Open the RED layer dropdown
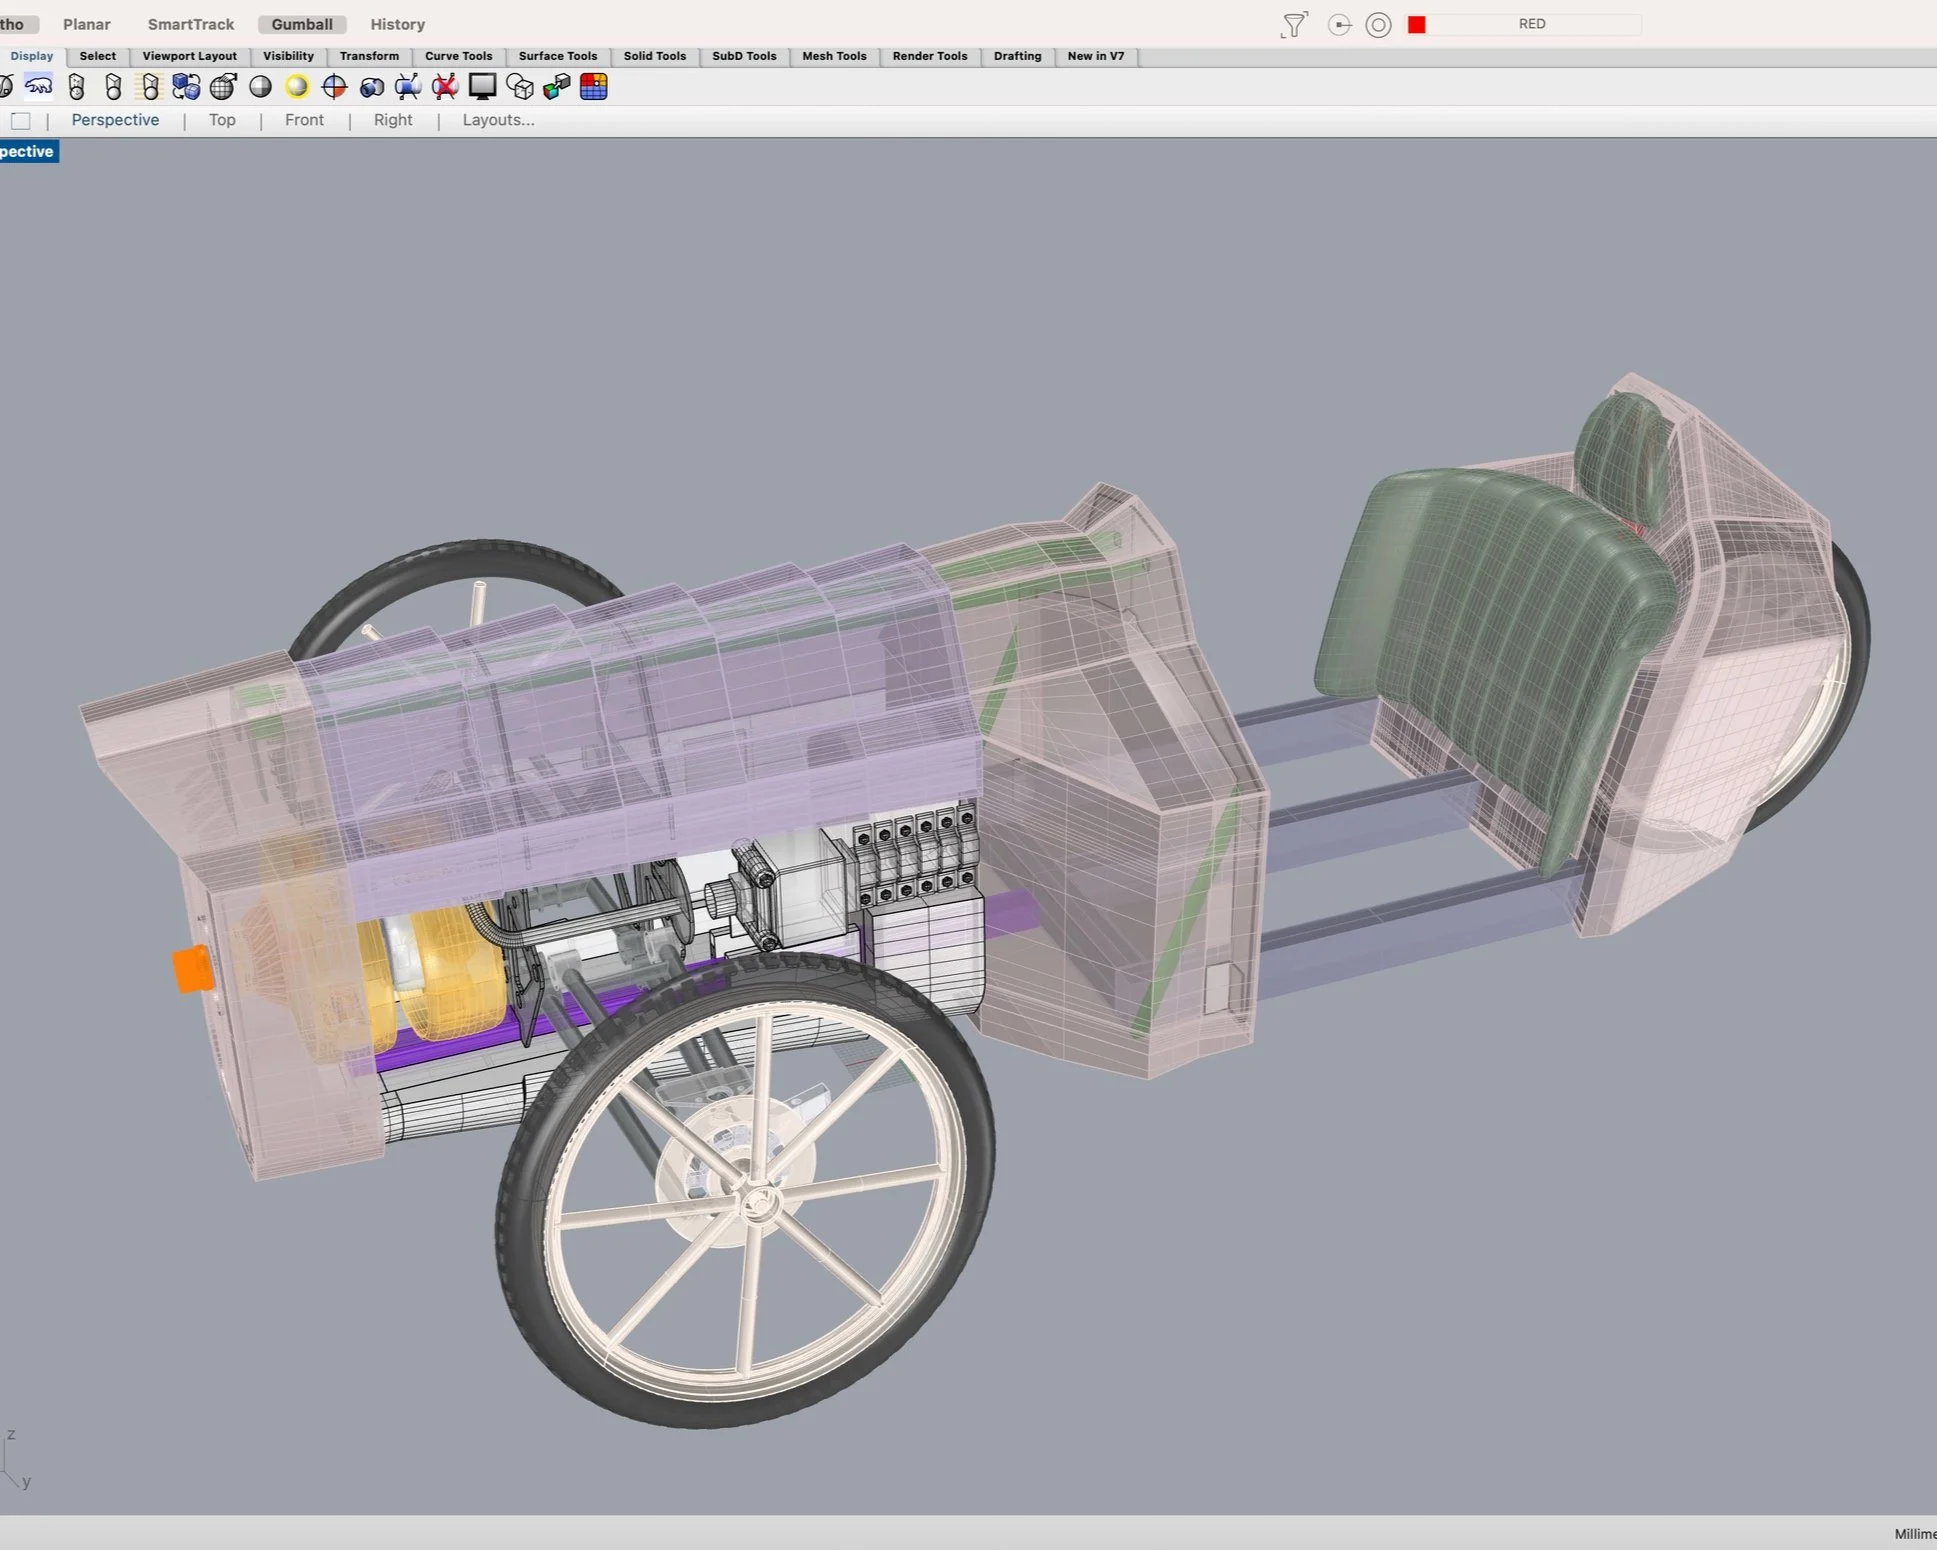 (x=1532, y=24)
